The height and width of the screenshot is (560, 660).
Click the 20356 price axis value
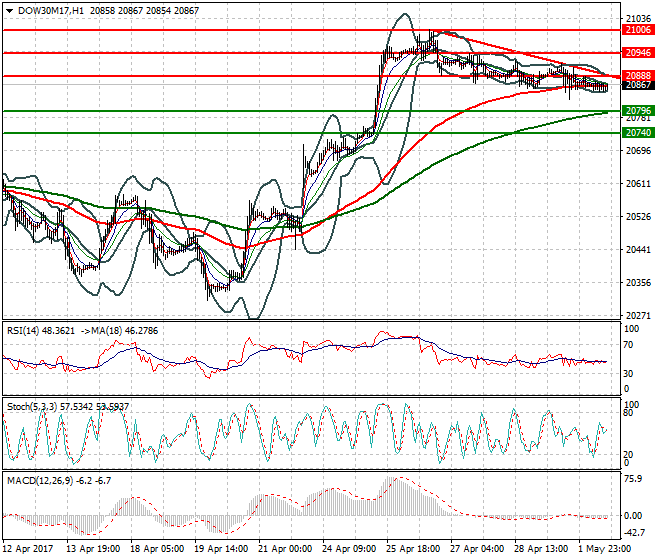(x=638, y=283)
